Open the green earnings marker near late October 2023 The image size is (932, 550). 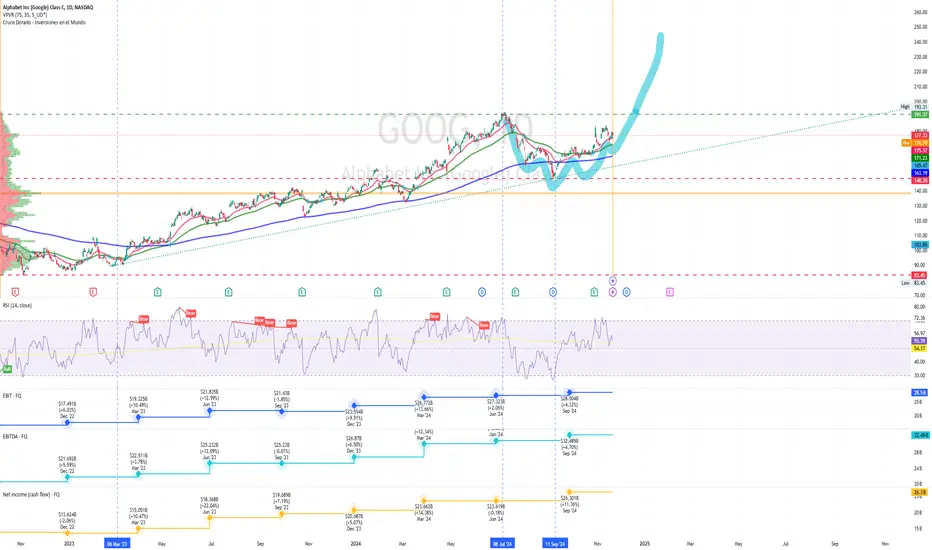tap(302, 292)
